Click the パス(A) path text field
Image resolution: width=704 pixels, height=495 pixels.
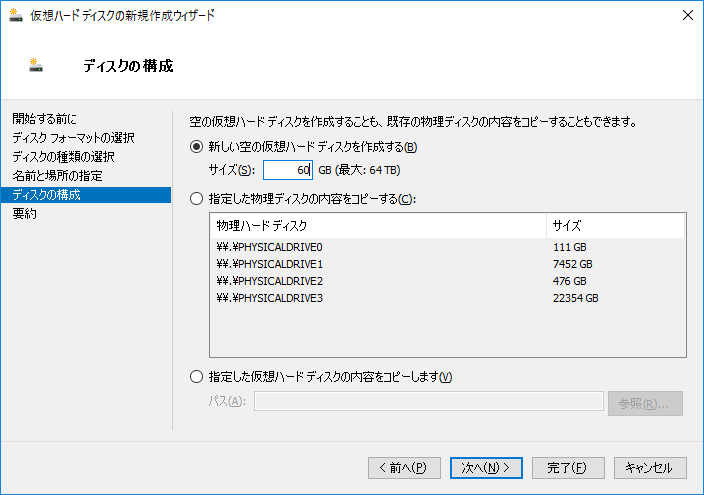pyautogui.click(x=429, y=401)
